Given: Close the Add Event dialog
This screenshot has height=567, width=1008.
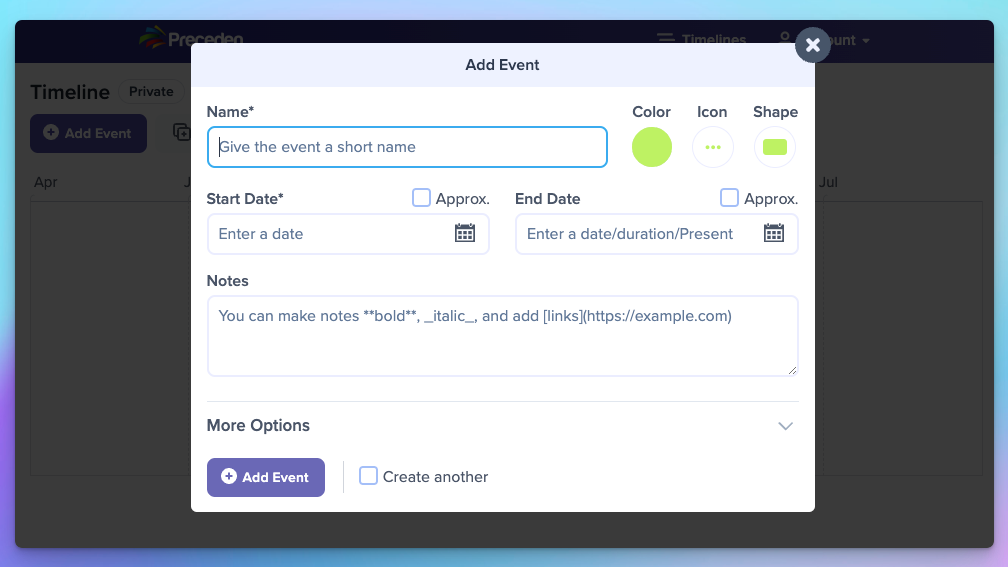Looking at the screenshot, I should coord(813,45).
